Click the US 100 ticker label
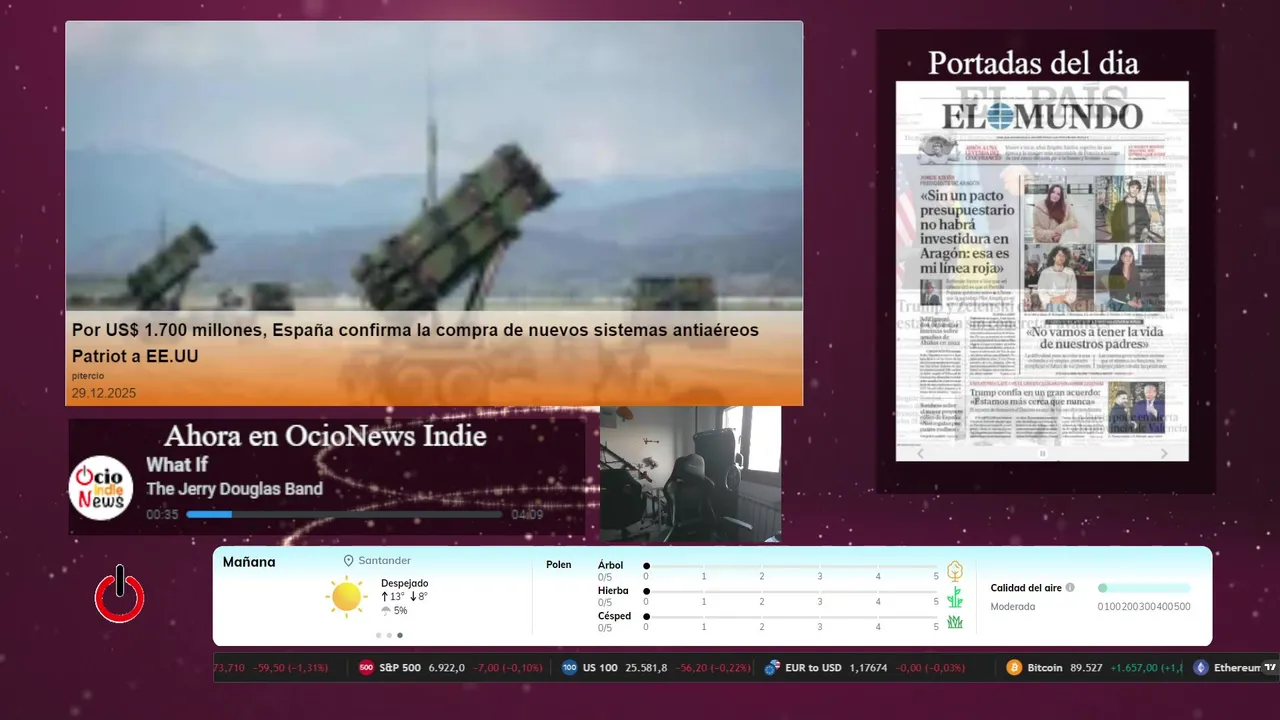Viewport: 1280px width, 720px height. 600,668
